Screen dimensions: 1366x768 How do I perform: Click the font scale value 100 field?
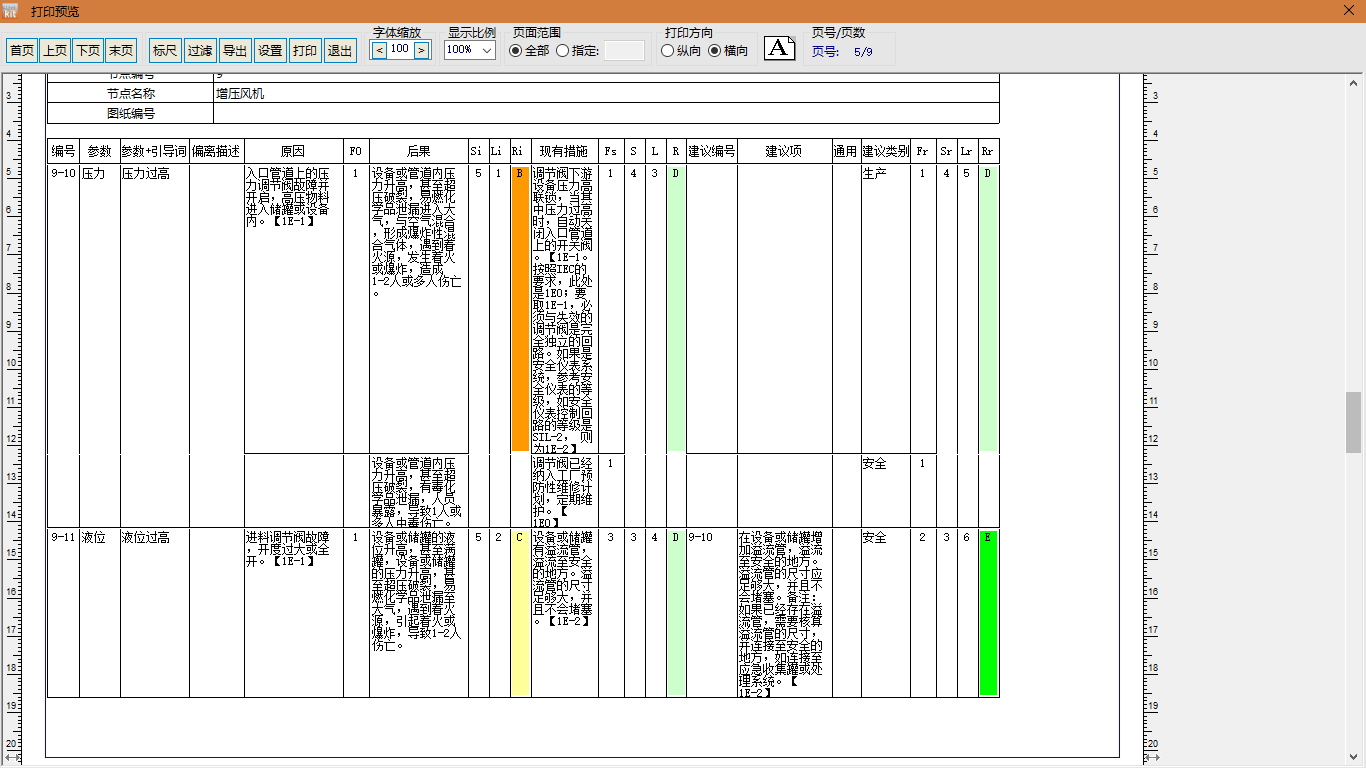[x=400, y=49]
